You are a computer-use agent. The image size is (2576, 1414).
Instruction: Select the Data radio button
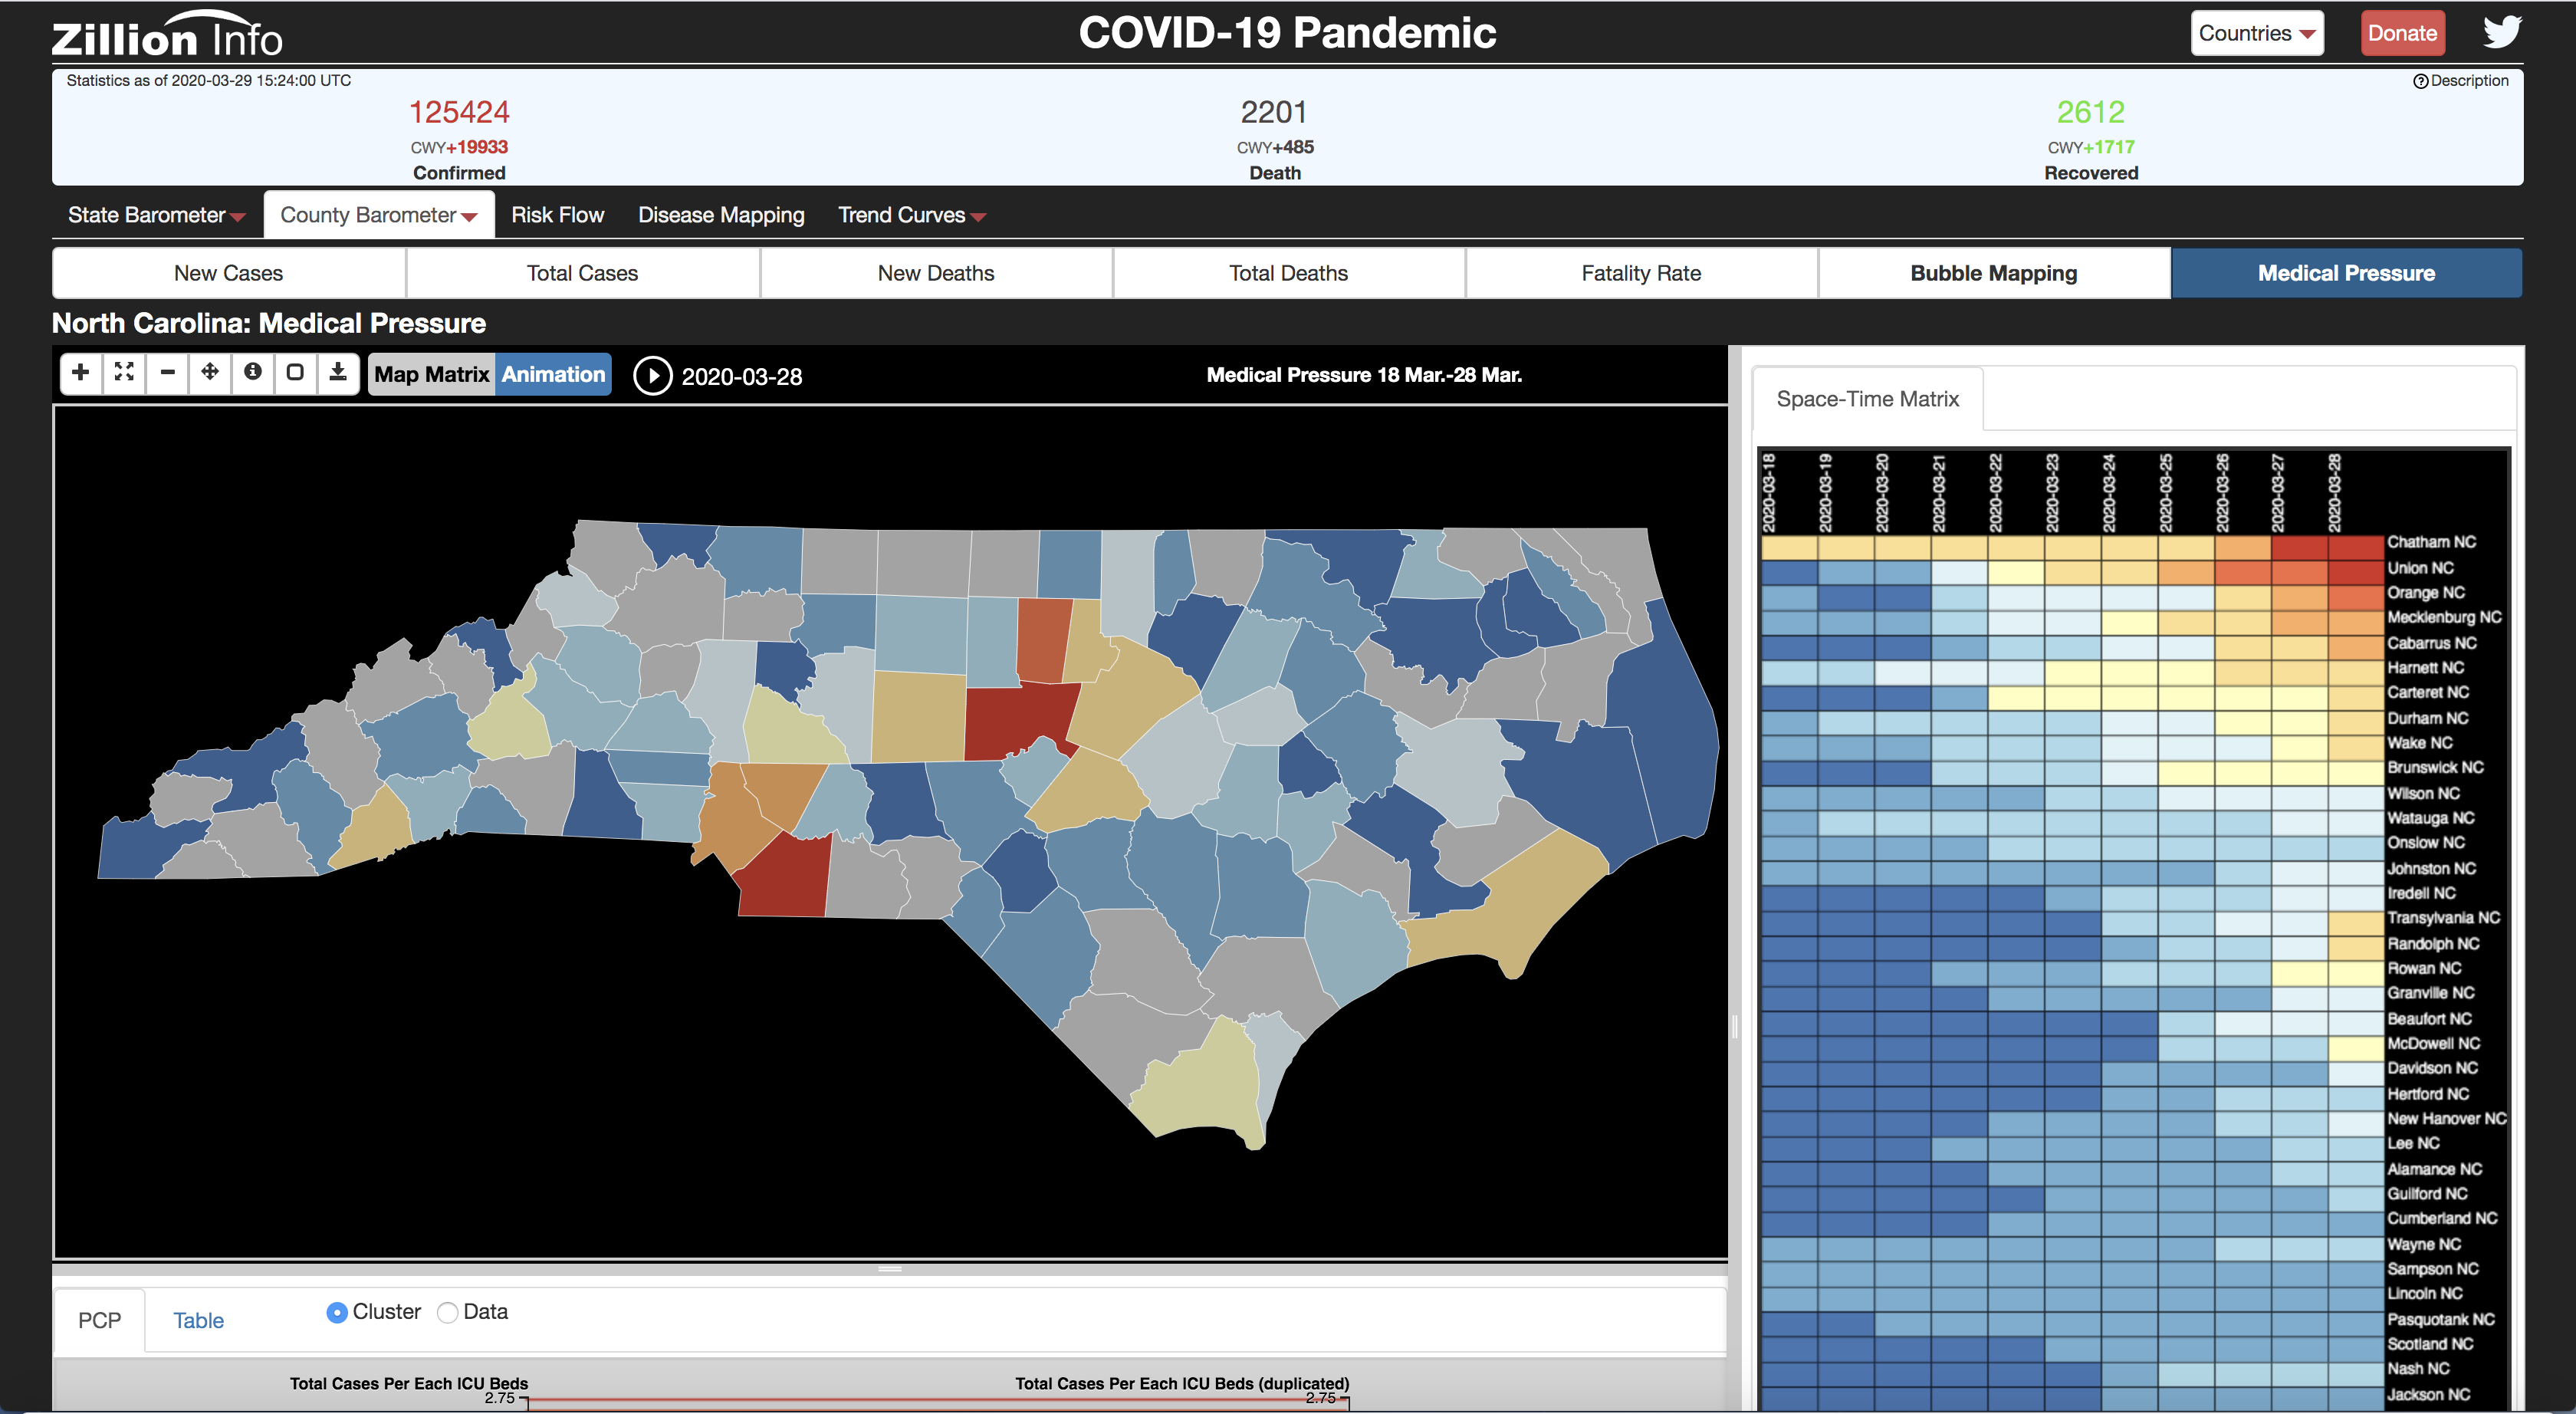click(448, 1312)
